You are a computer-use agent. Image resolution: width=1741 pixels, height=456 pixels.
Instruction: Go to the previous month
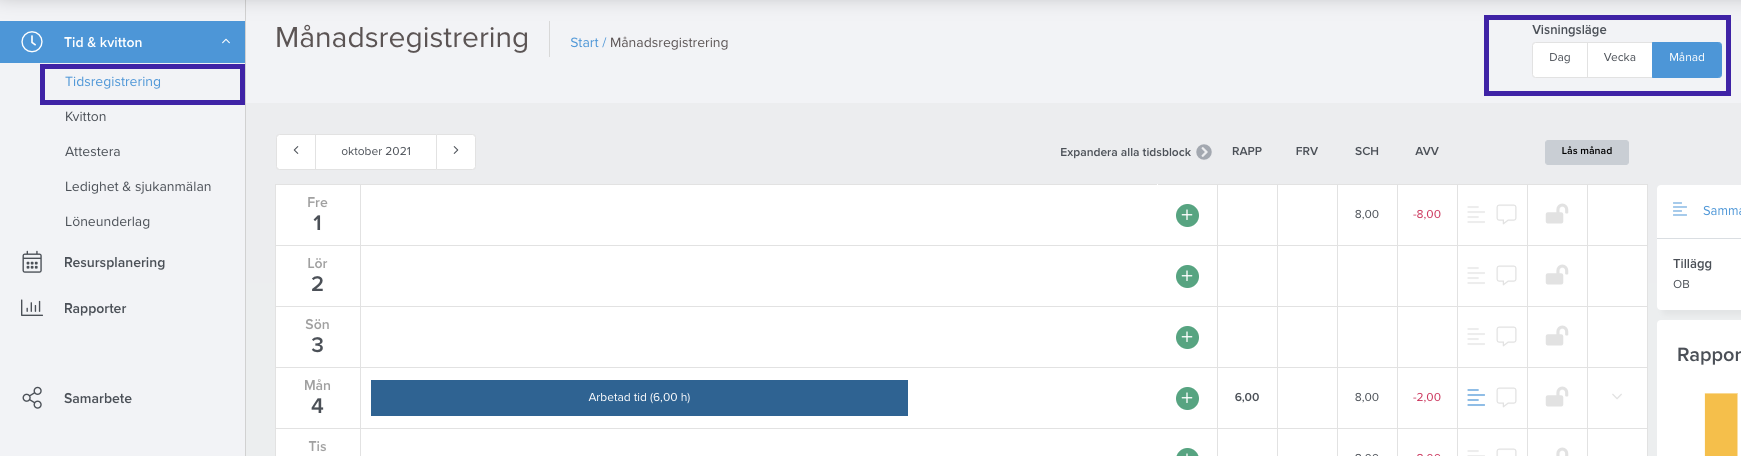pos(296,151)
